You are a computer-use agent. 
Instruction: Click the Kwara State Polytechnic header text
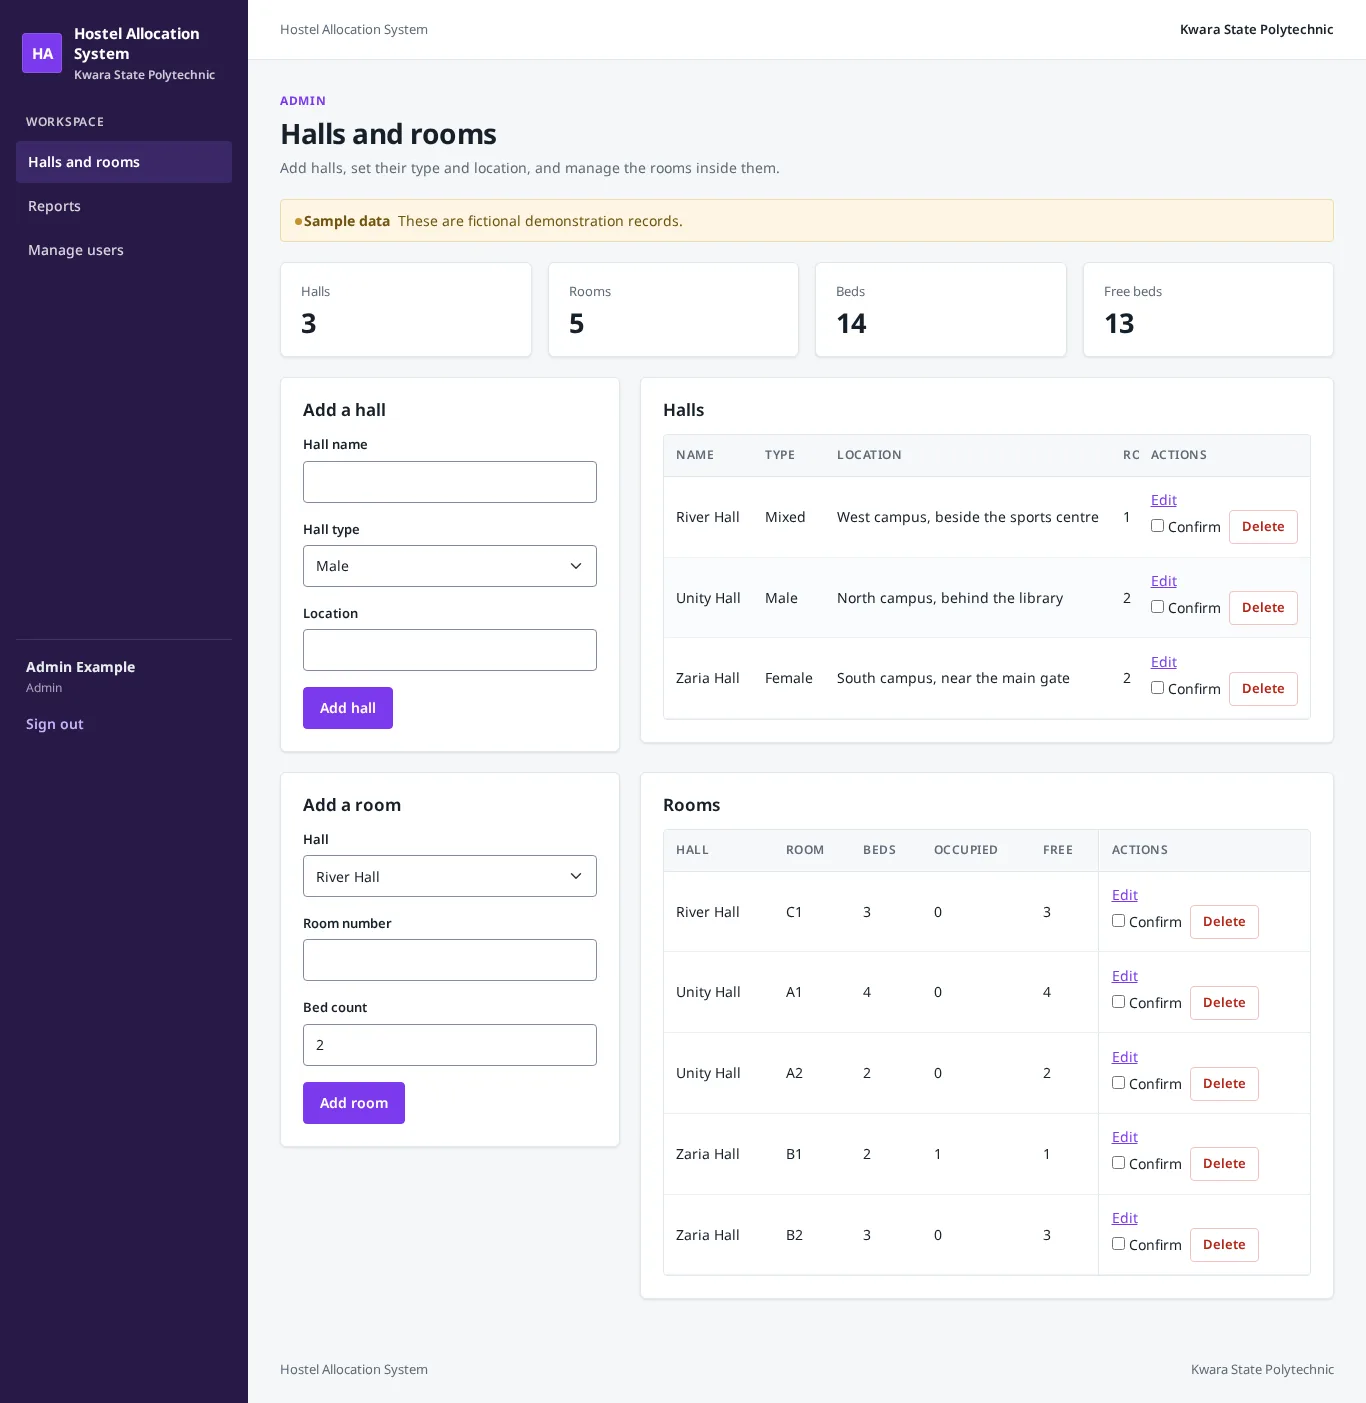coord(1256,29)
